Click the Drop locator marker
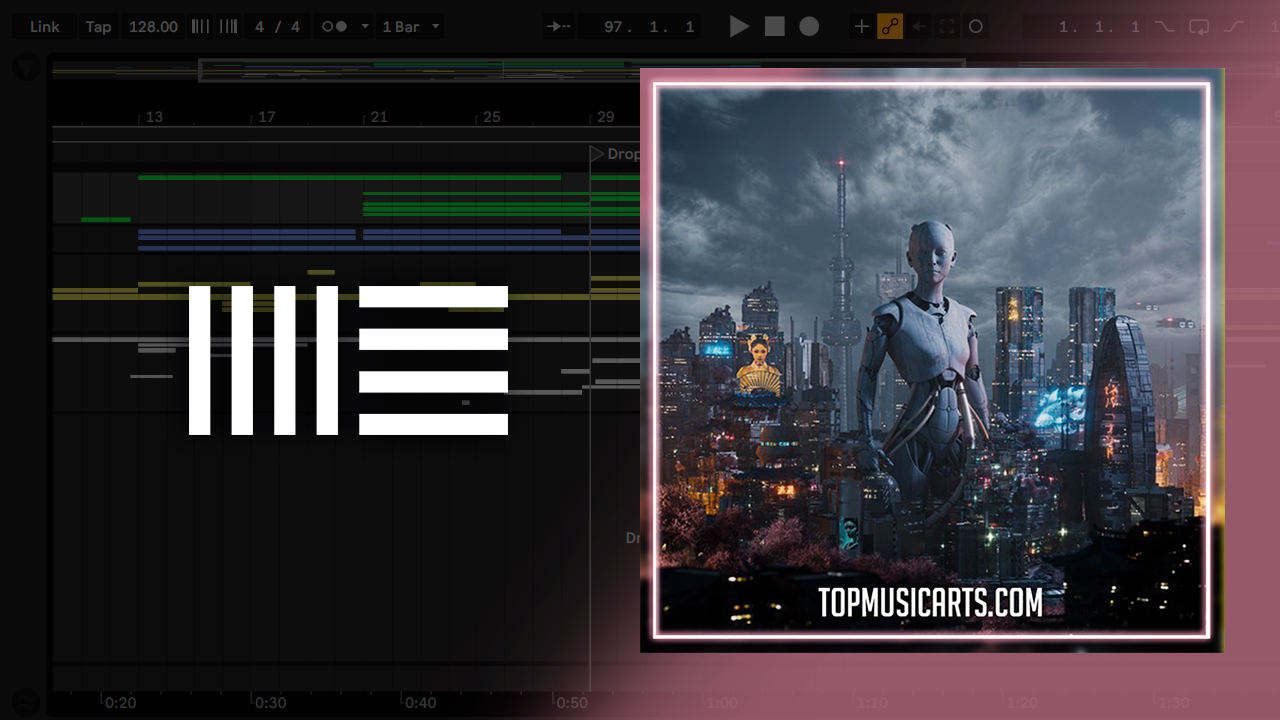The image size is (1280, 720). pos(598,154)
